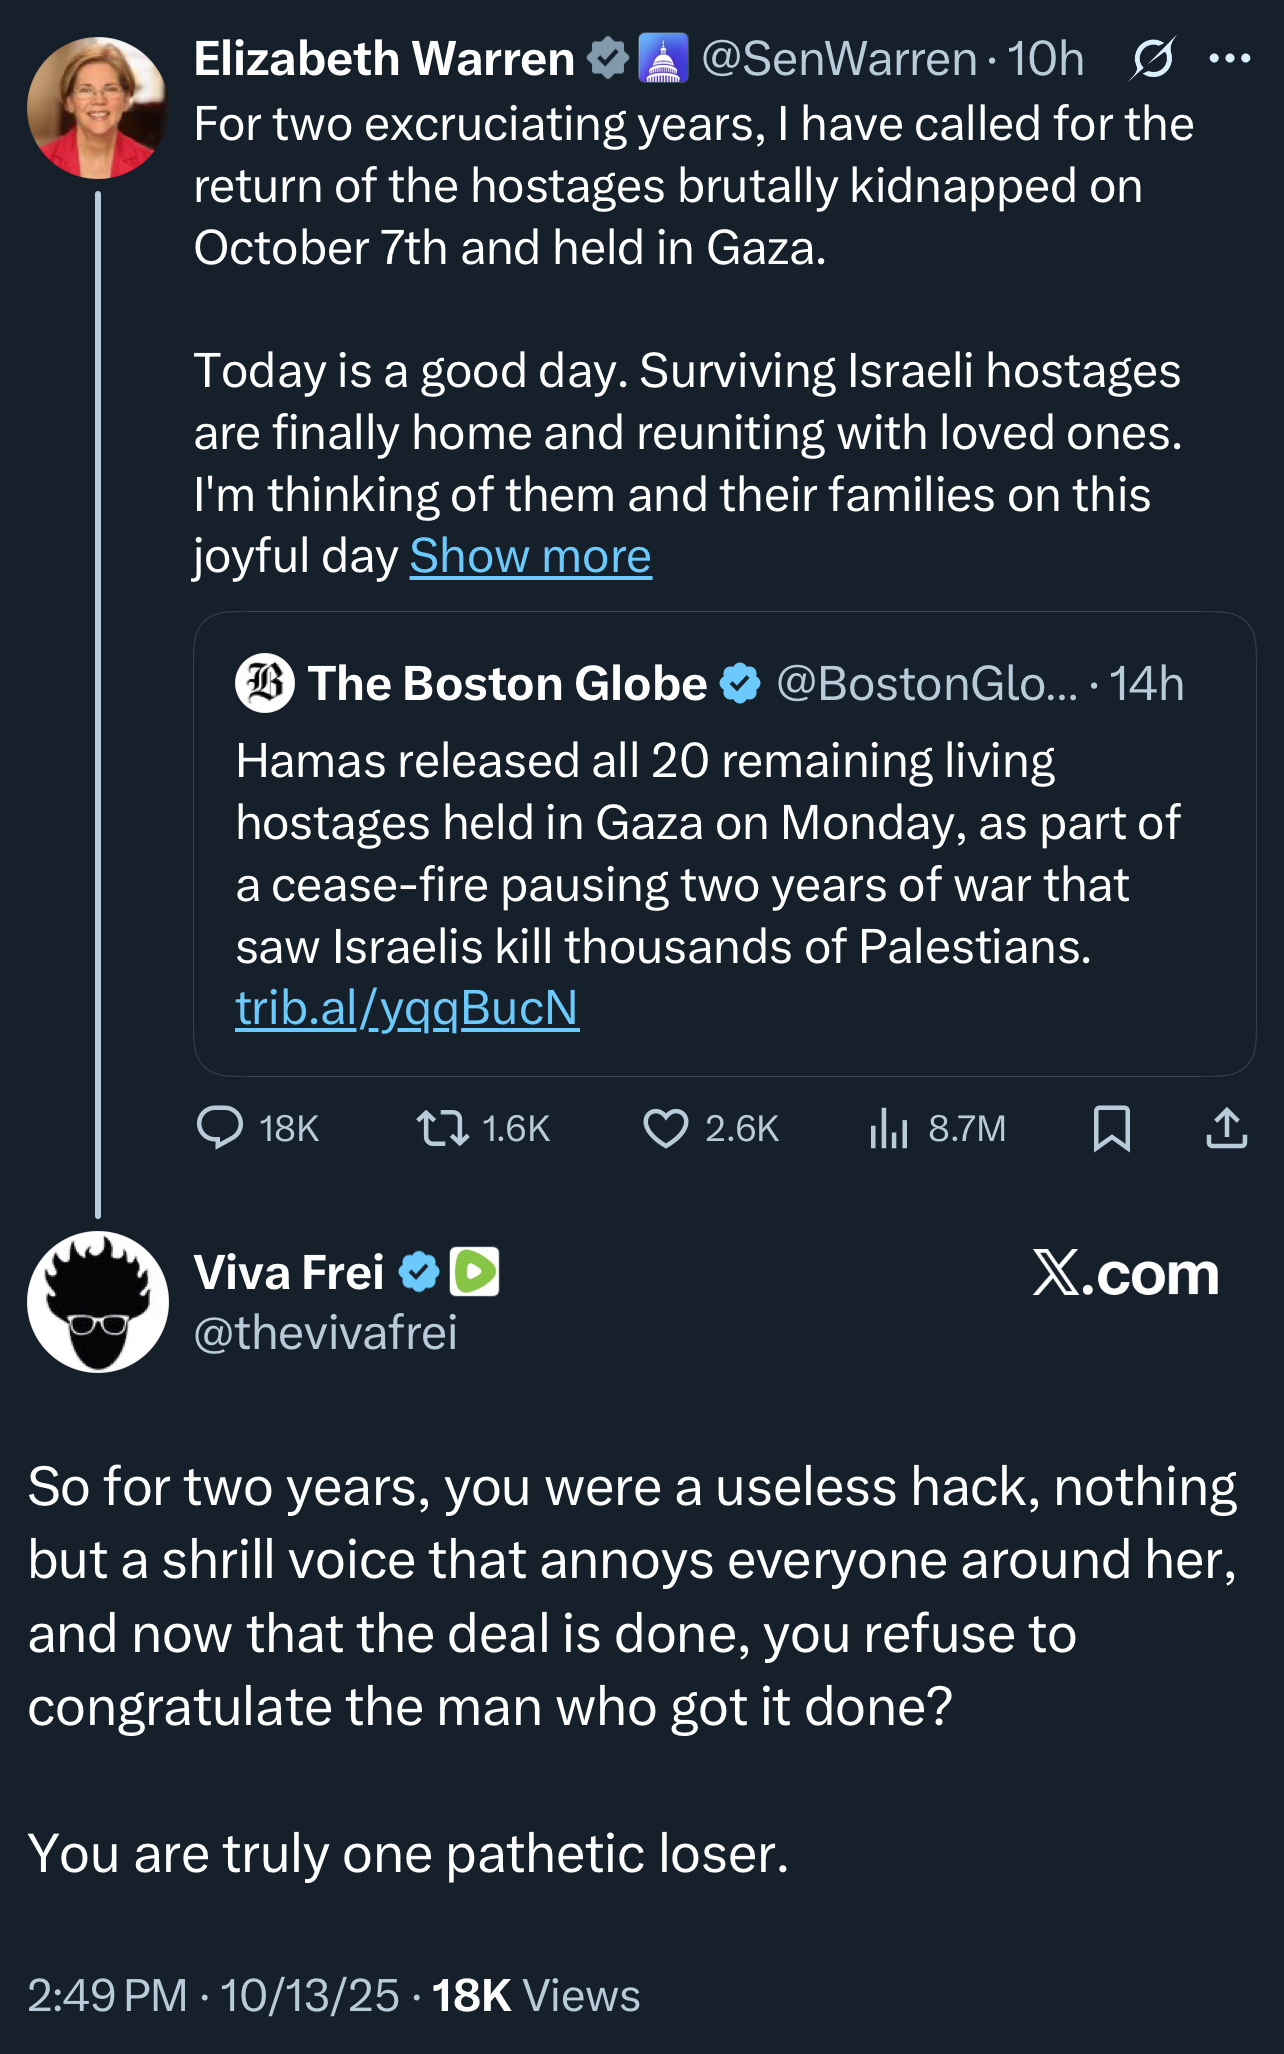Click the reply comment icon
The image size is (1284, 2054).
[x=220, y=1128]
